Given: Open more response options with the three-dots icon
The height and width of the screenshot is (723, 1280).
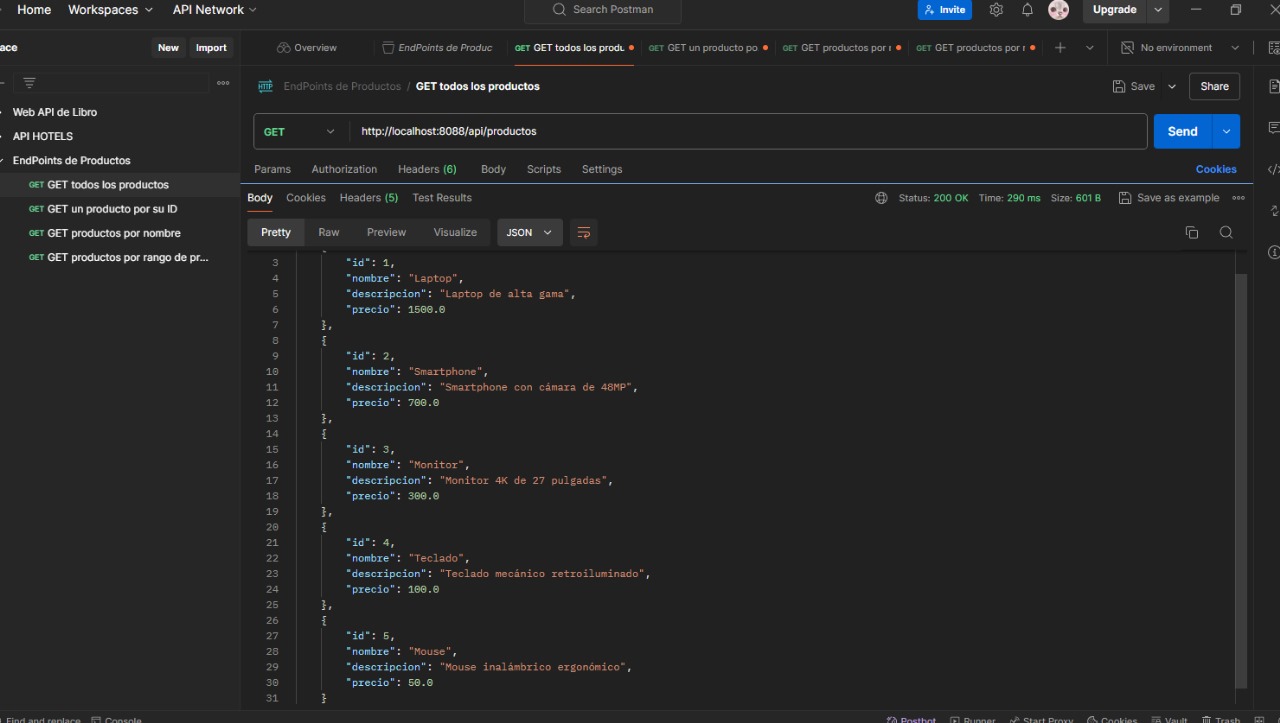Looking at the screenshot, I should point(1239,198).
